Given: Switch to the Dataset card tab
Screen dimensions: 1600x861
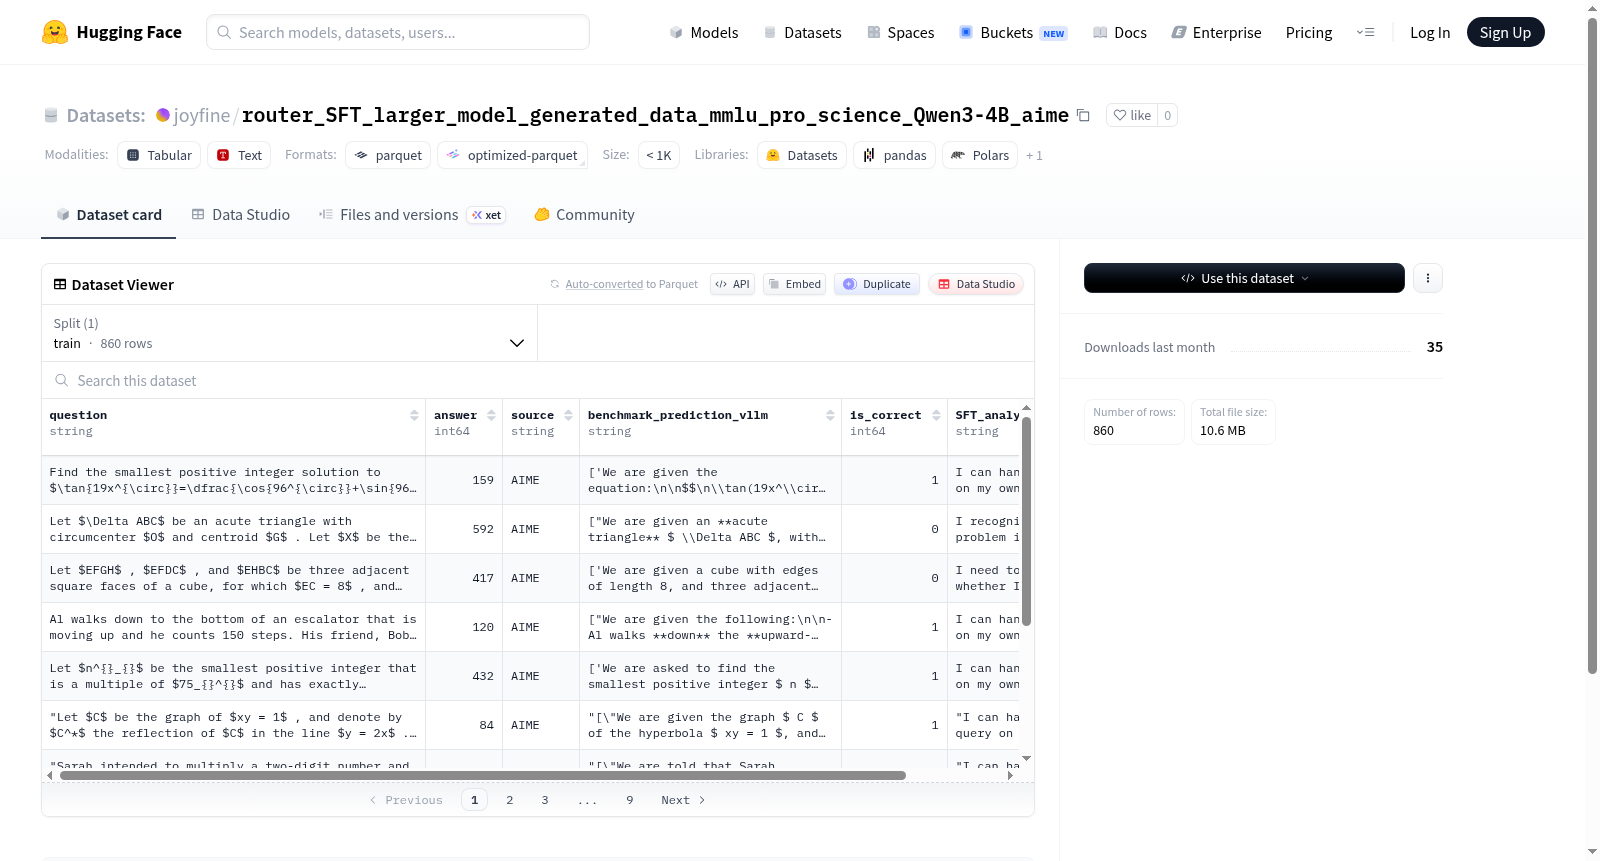Looking at the screenshot, I should point(108,214).
